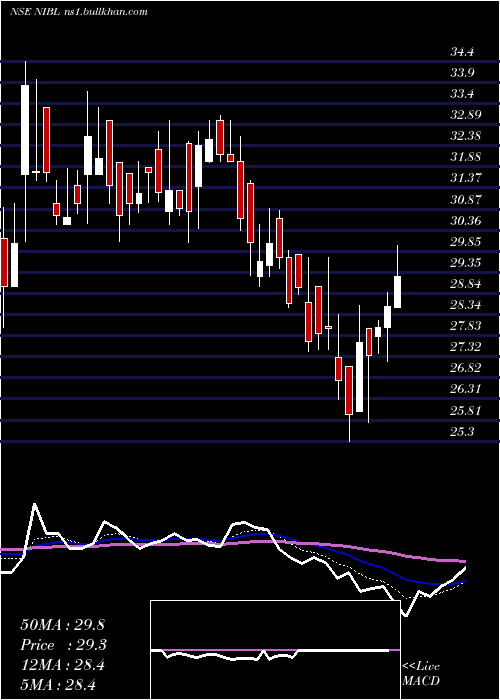Click the Price : 29.3 readout
Image resolution: width=500 pixels, height=700 pixels.
[63, 645]
